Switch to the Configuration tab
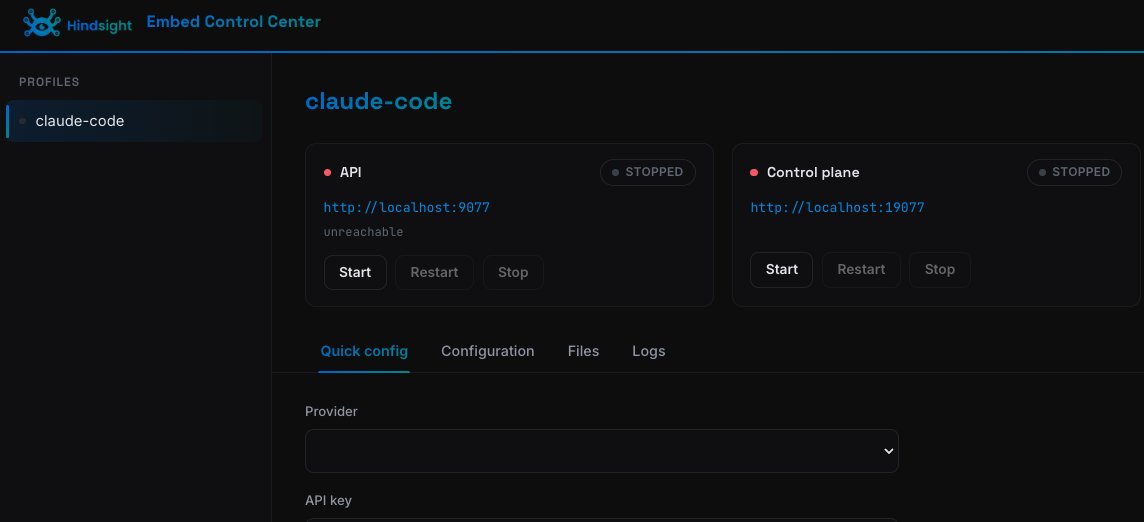The height and width of the screenshot is (522, 1144). [x=487, y=351]
